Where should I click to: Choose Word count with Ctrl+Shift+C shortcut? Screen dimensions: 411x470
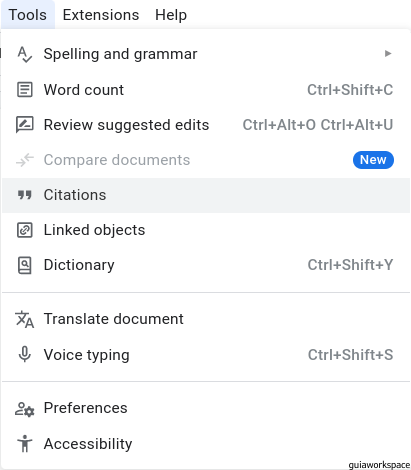point(206,90)
